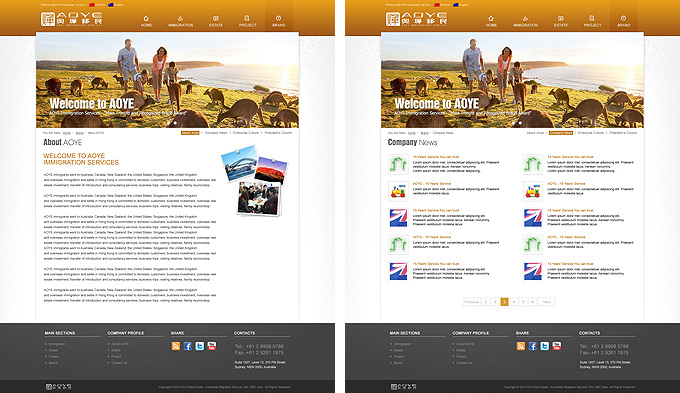This screenshot has width=680, height=393.
Task: Switch language with the Chinese flag, left page
Action: click(92, 5)
